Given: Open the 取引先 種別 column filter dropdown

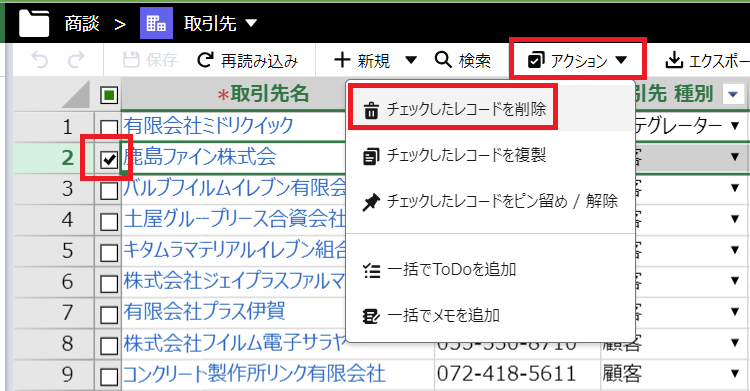Looking at the screenshot, I should click(x=733, y=94).
